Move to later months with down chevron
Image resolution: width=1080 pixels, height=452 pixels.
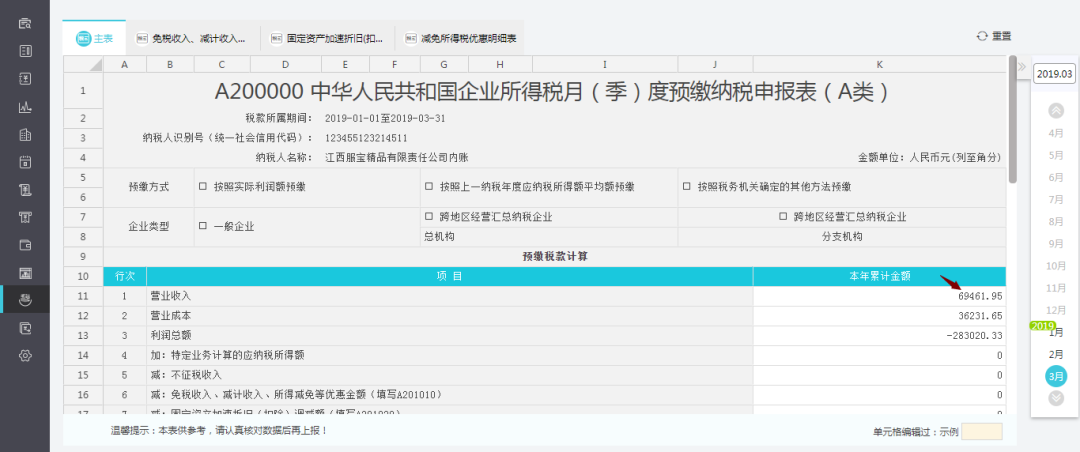pyautogui.click(x=1055, y=398)
